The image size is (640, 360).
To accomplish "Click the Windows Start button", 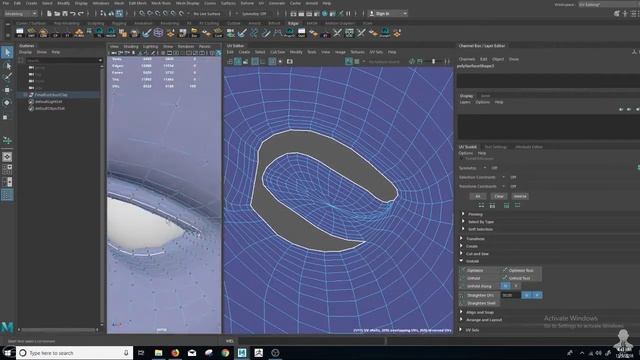I will point(8,353).
